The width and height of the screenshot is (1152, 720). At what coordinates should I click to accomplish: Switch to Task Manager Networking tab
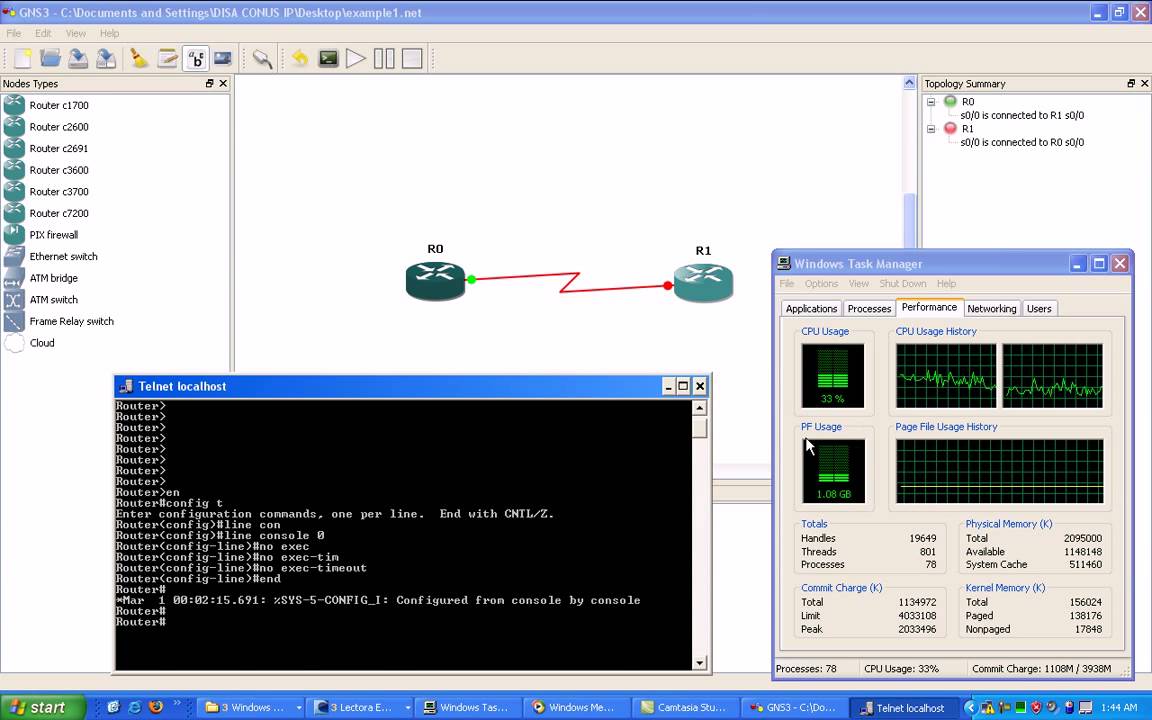click(992, 309)
